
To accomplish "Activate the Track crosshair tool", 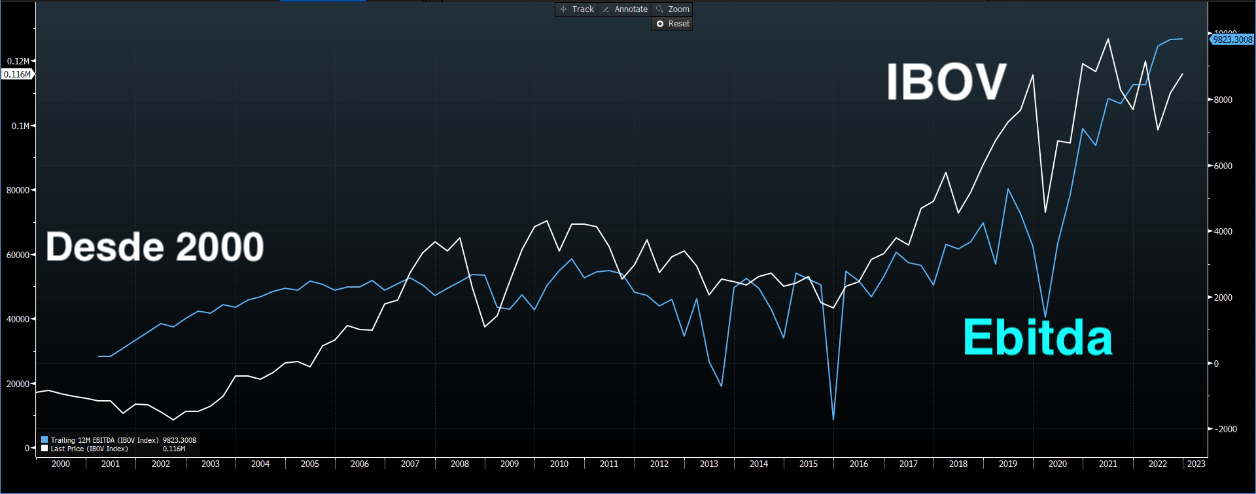I will [x=577, y=9].
